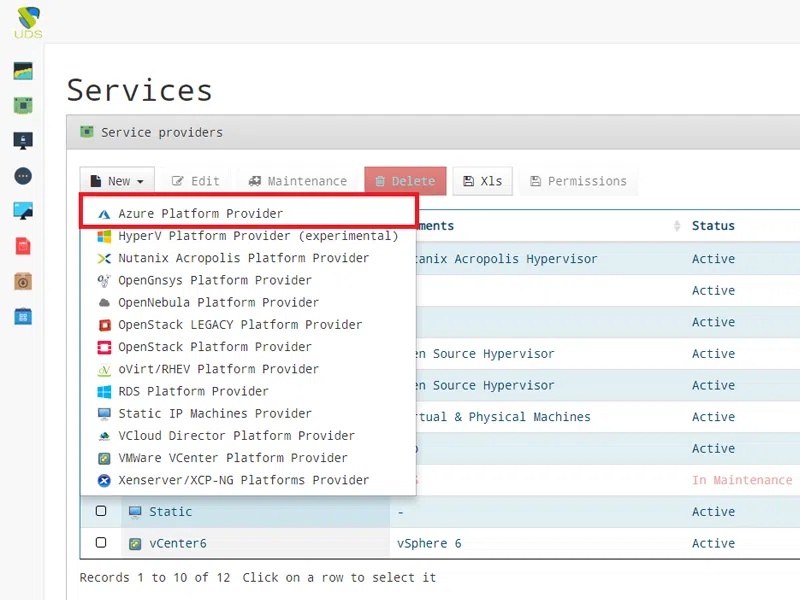Open the green services chip sidebar icon
800x600 pixels.
tap(23, 106)
